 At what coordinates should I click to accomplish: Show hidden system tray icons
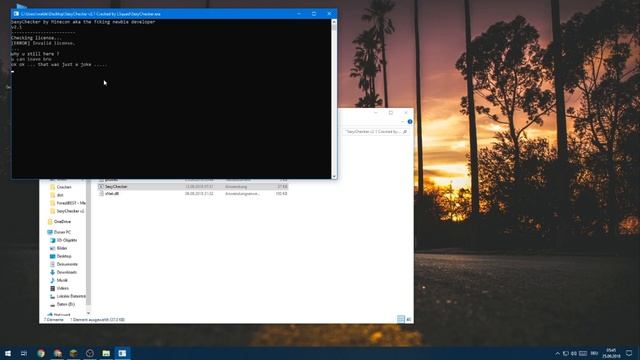click(x=557, y=353)
